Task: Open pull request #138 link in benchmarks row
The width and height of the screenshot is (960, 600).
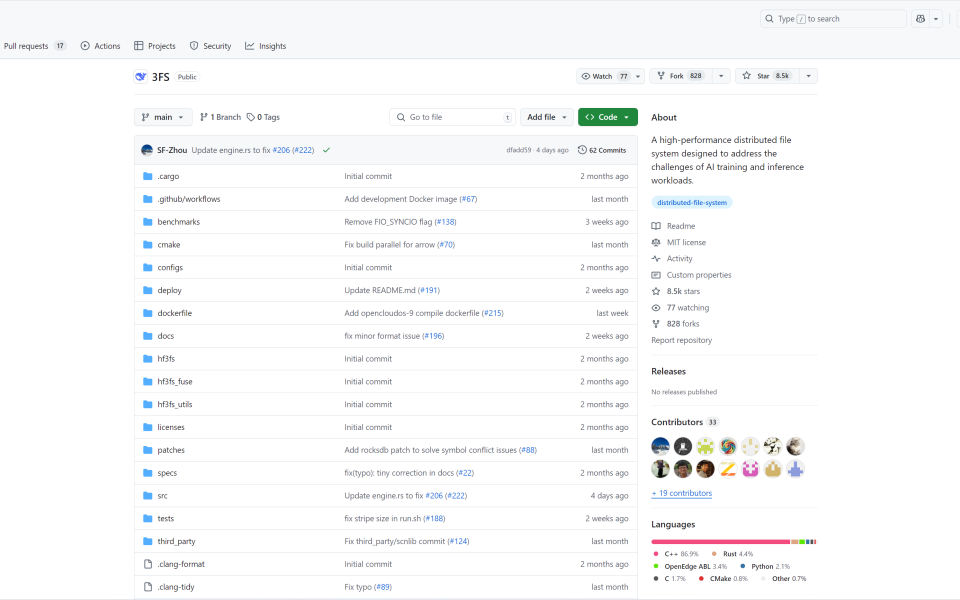Action: (x=445, y=222)
